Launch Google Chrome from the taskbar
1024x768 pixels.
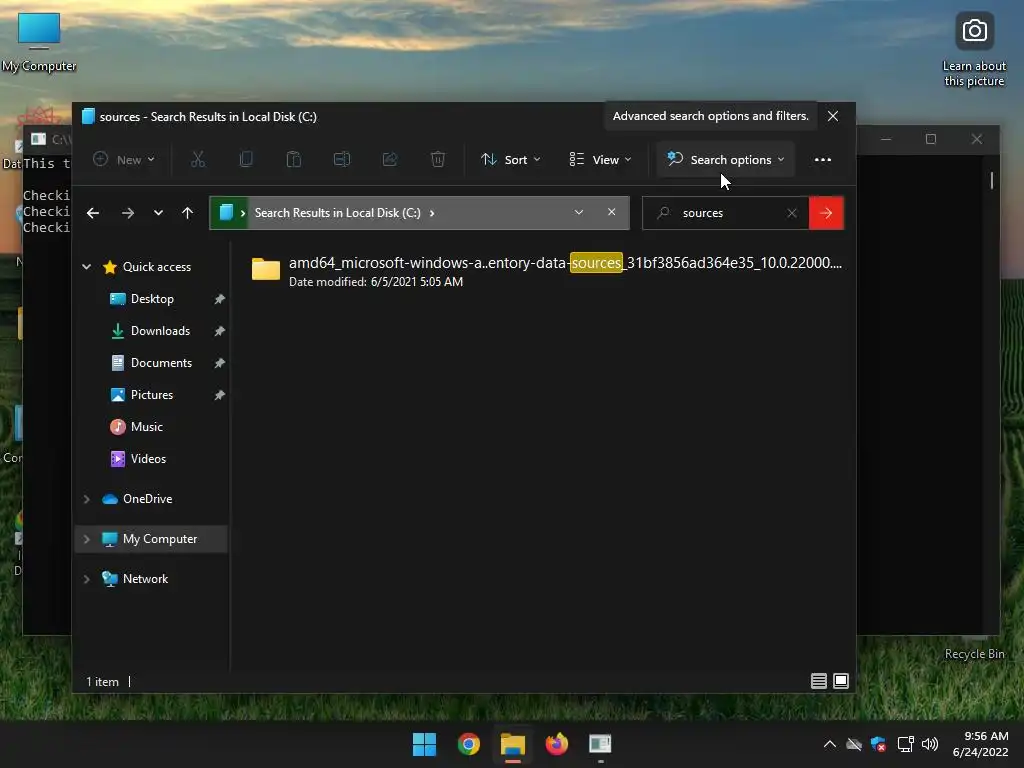coord(468,744)
